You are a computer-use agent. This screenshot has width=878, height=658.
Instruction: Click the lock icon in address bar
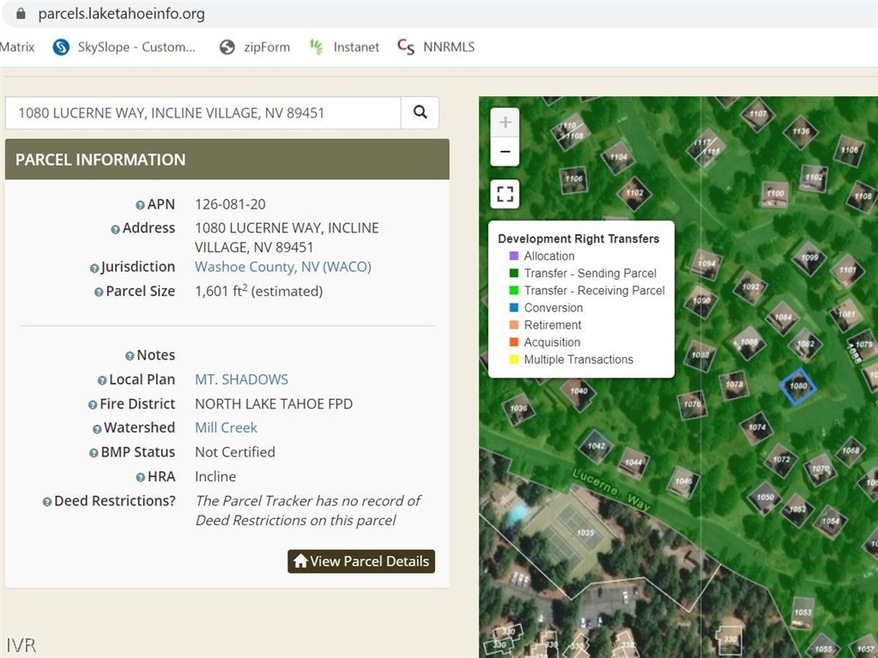pyautogui.click(x=21, y=13)
